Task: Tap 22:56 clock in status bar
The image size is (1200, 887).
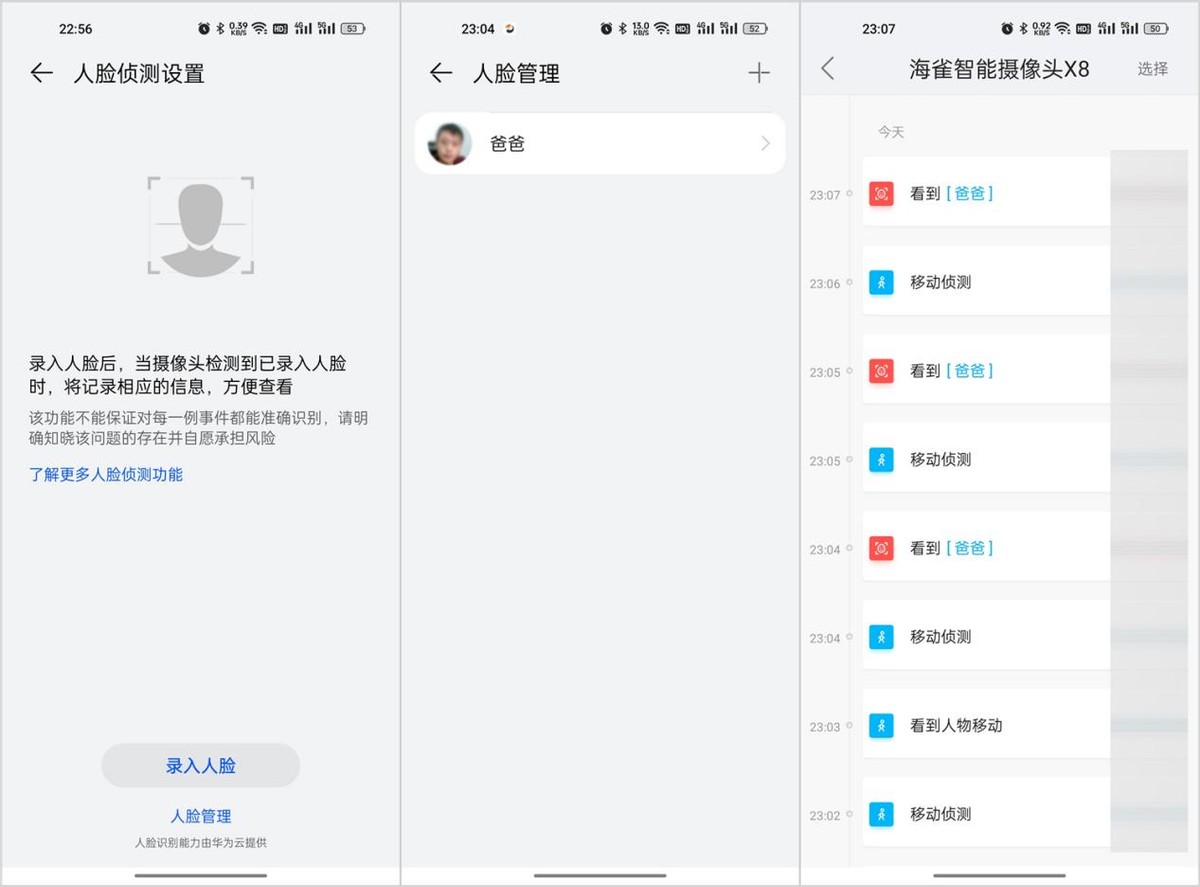Action: click(76, 29)
